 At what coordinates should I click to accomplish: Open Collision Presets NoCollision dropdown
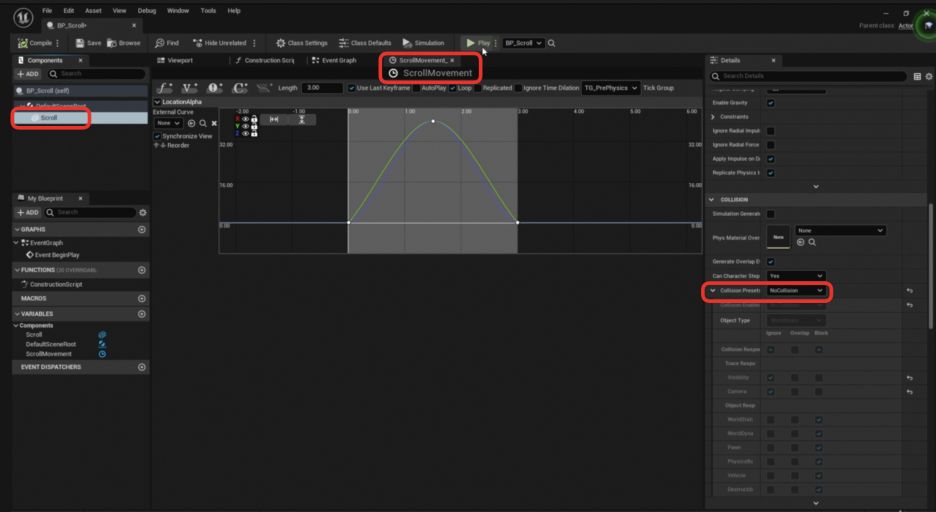796,291
